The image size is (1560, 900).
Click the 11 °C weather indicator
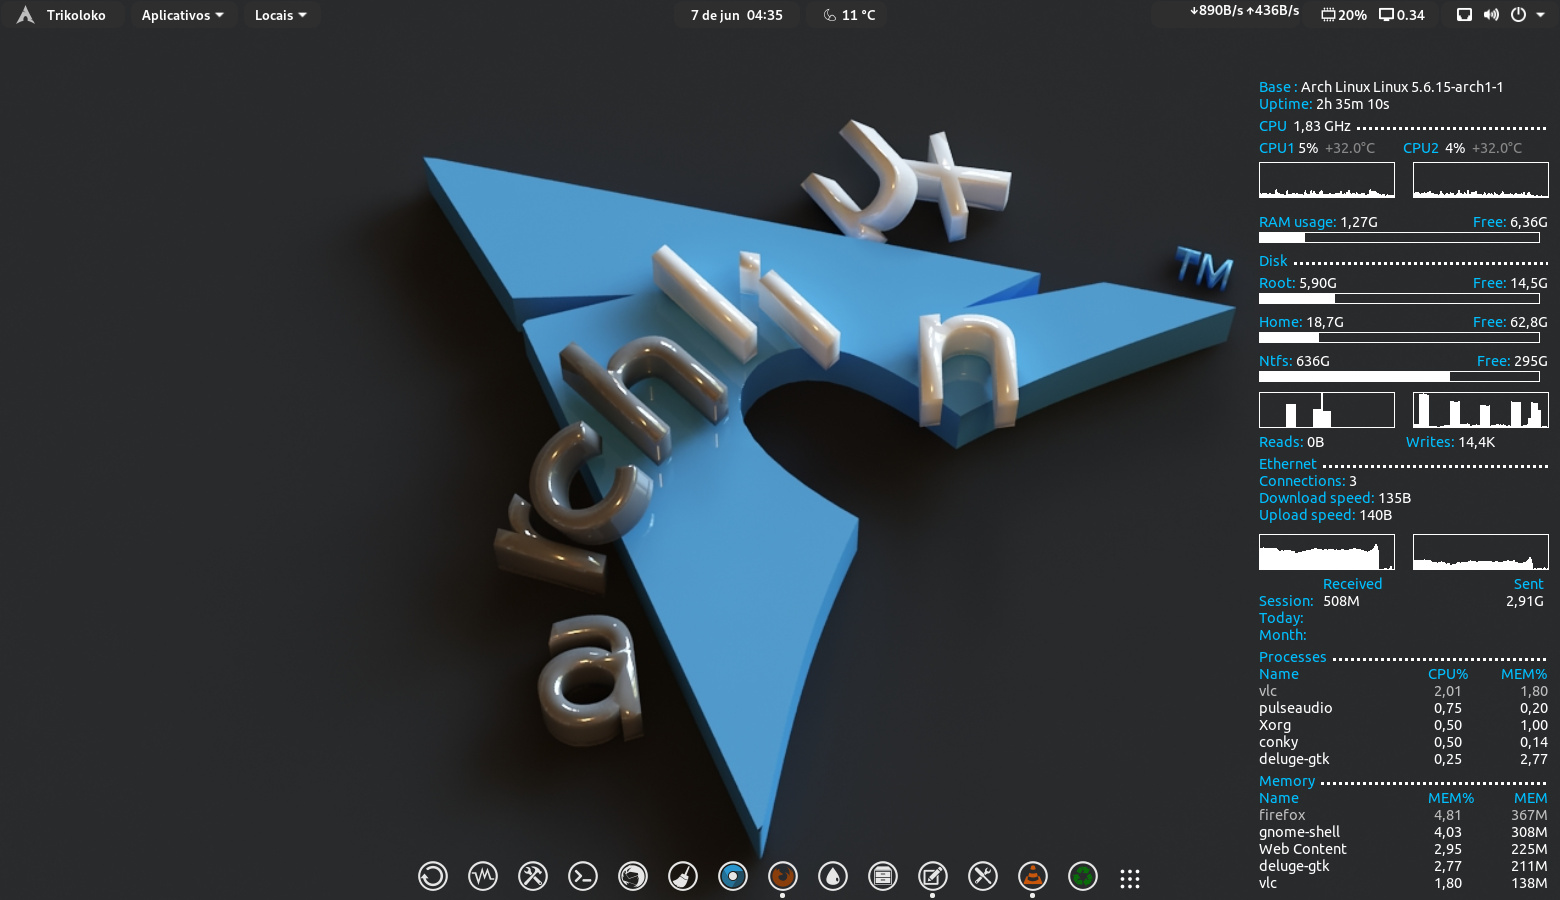[849, 15]
